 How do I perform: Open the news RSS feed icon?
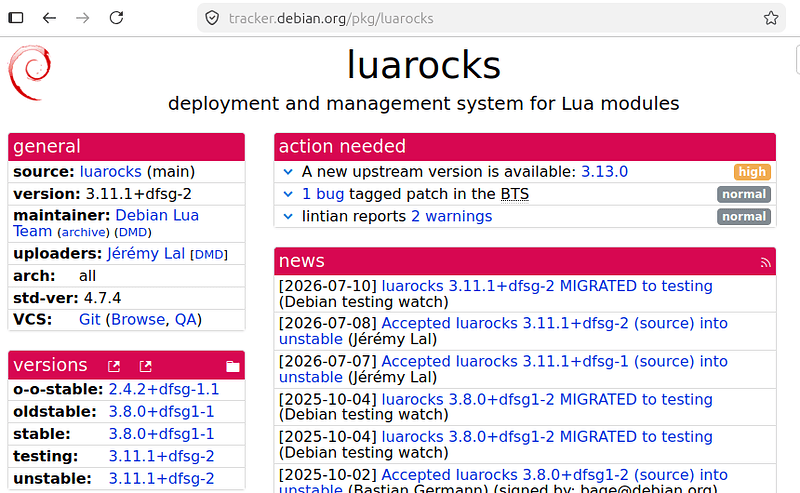tap(765, 262)
